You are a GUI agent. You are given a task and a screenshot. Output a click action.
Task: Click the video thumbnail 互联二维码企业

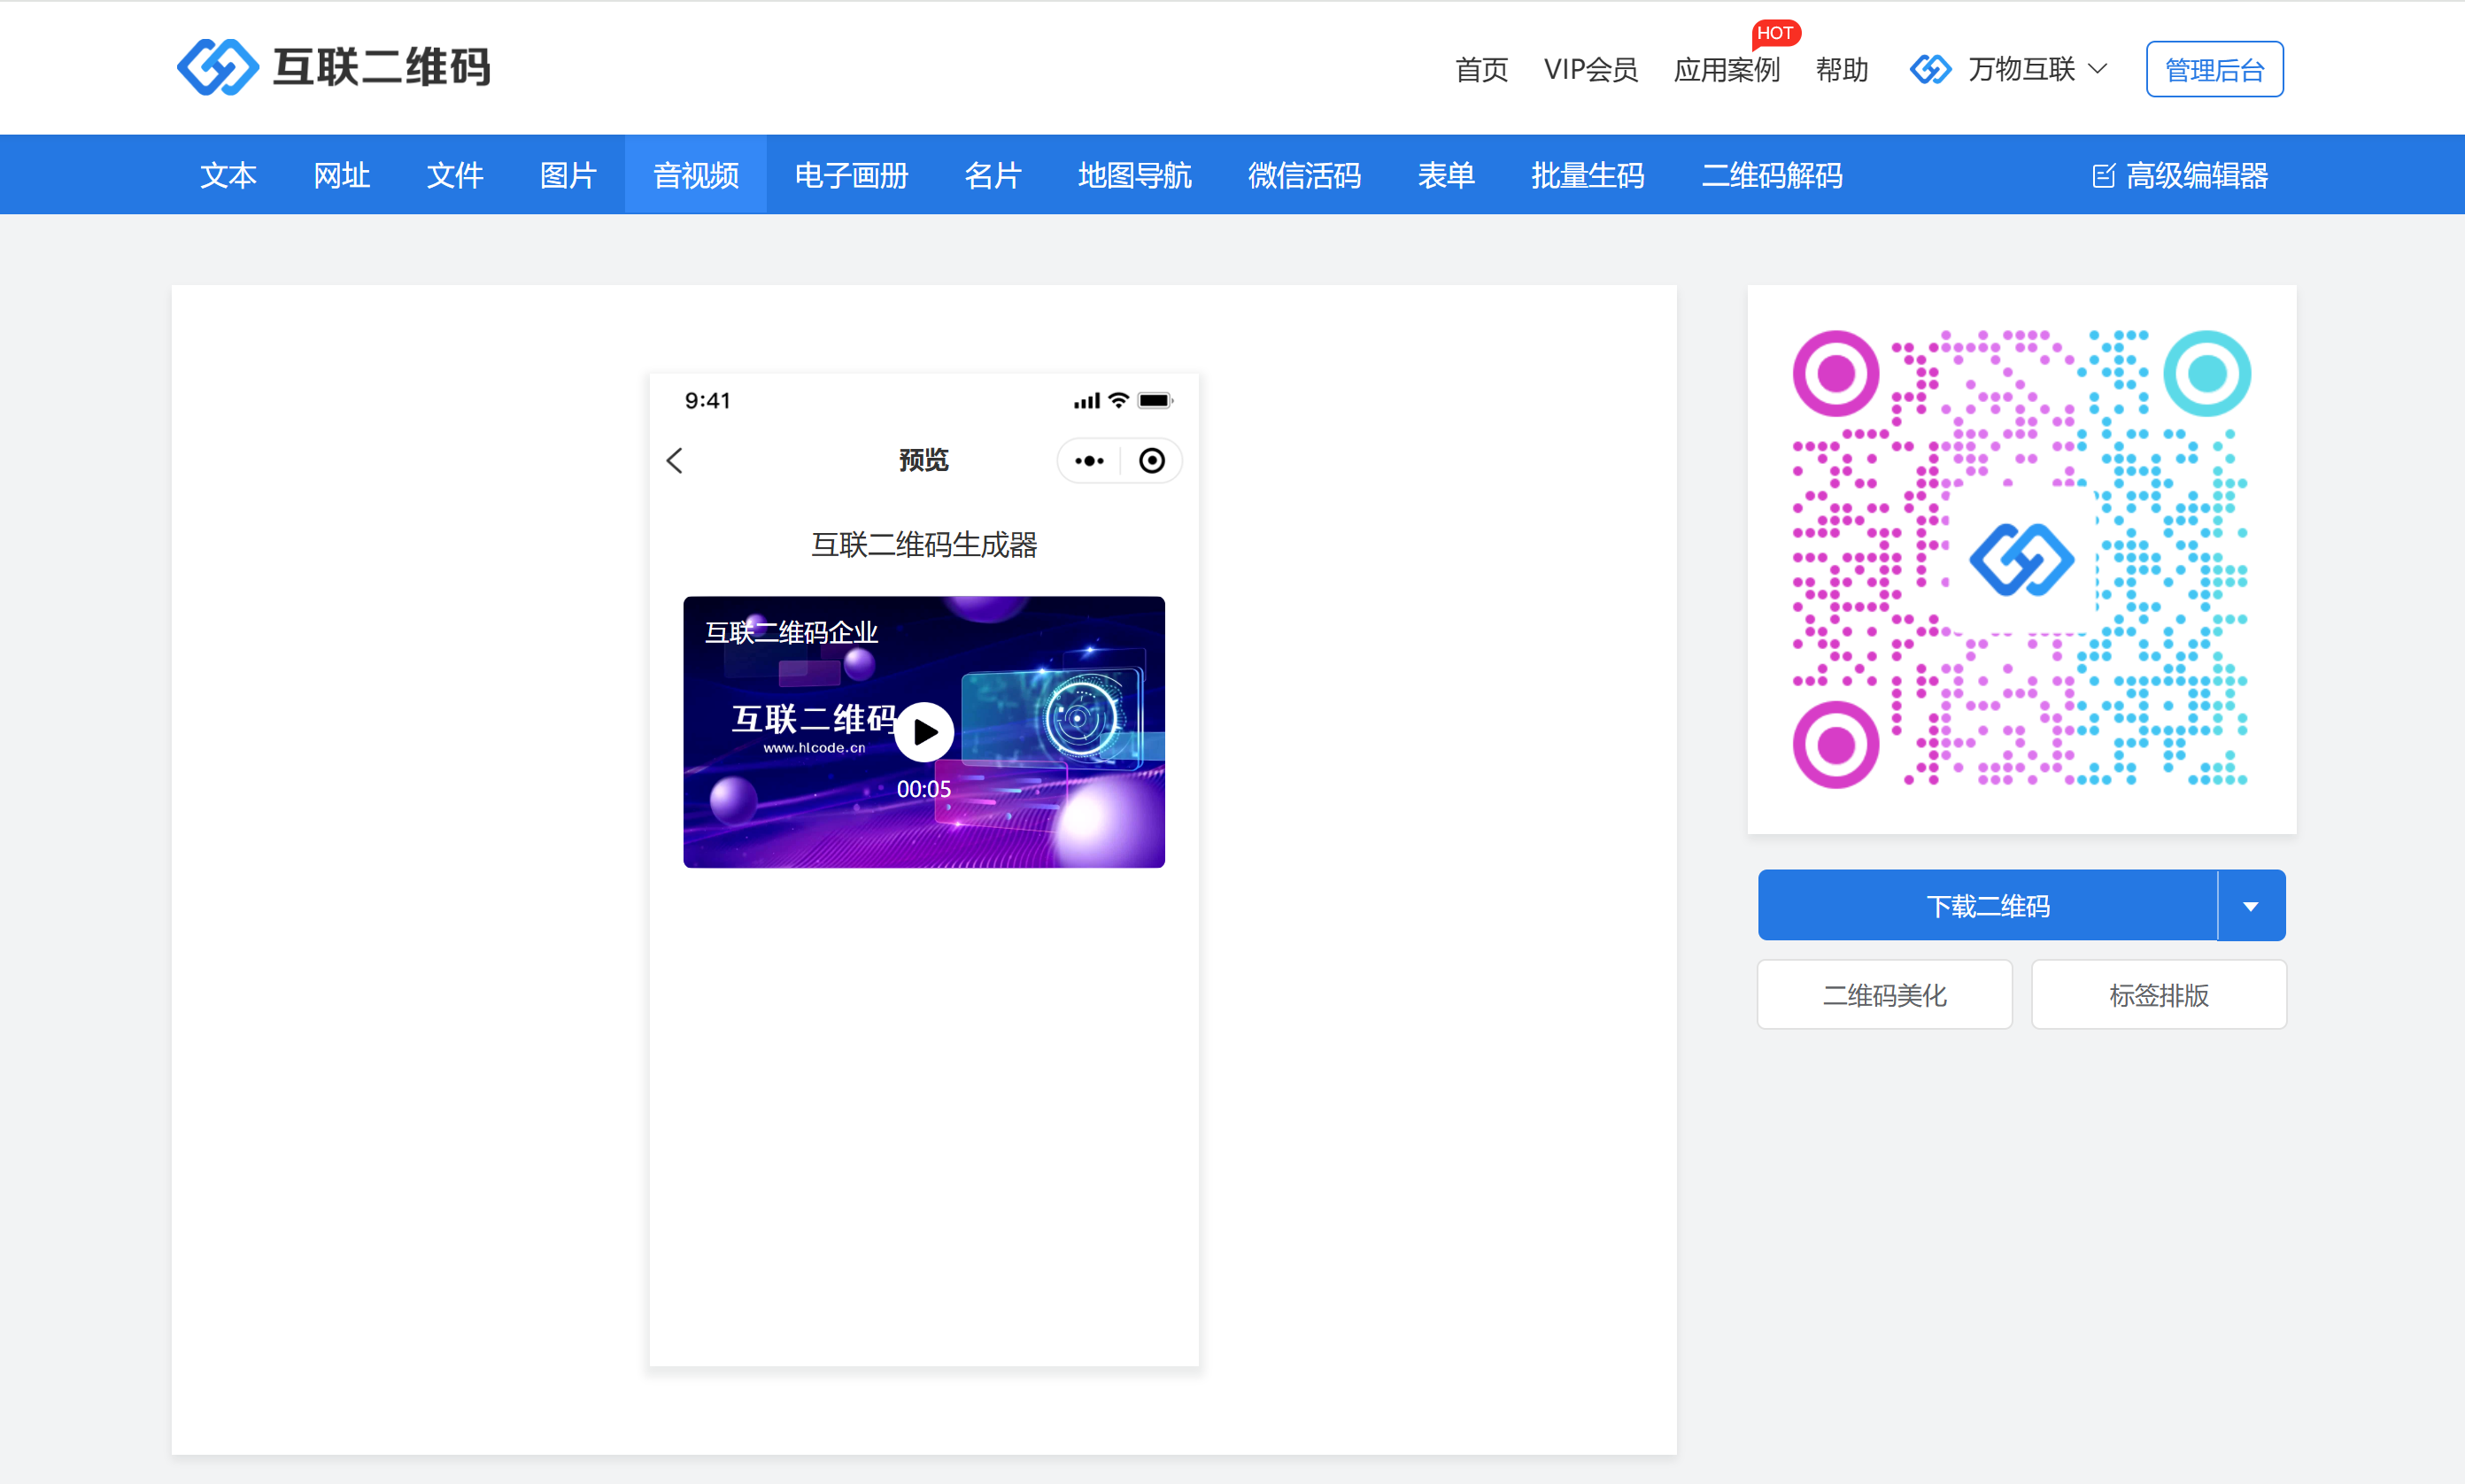click(x=924, y=732)
